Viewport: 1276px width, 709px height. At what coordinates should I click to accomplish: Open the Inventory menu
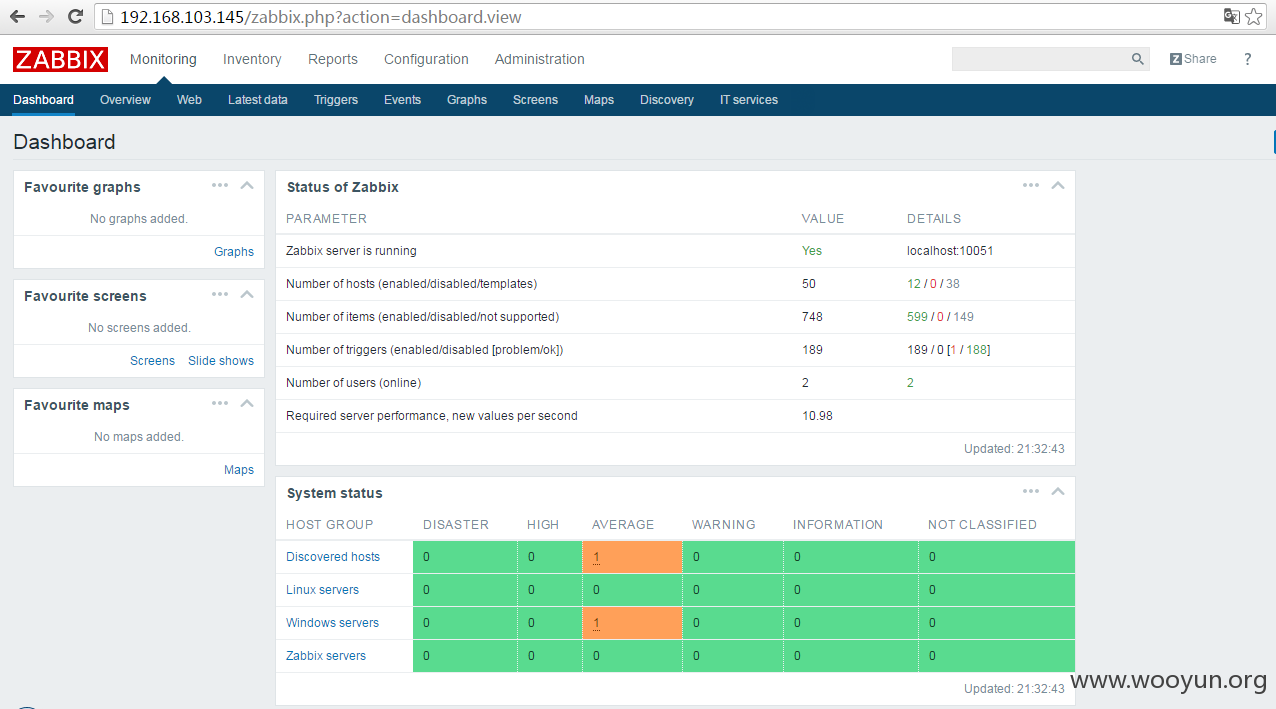pos(252,59)
